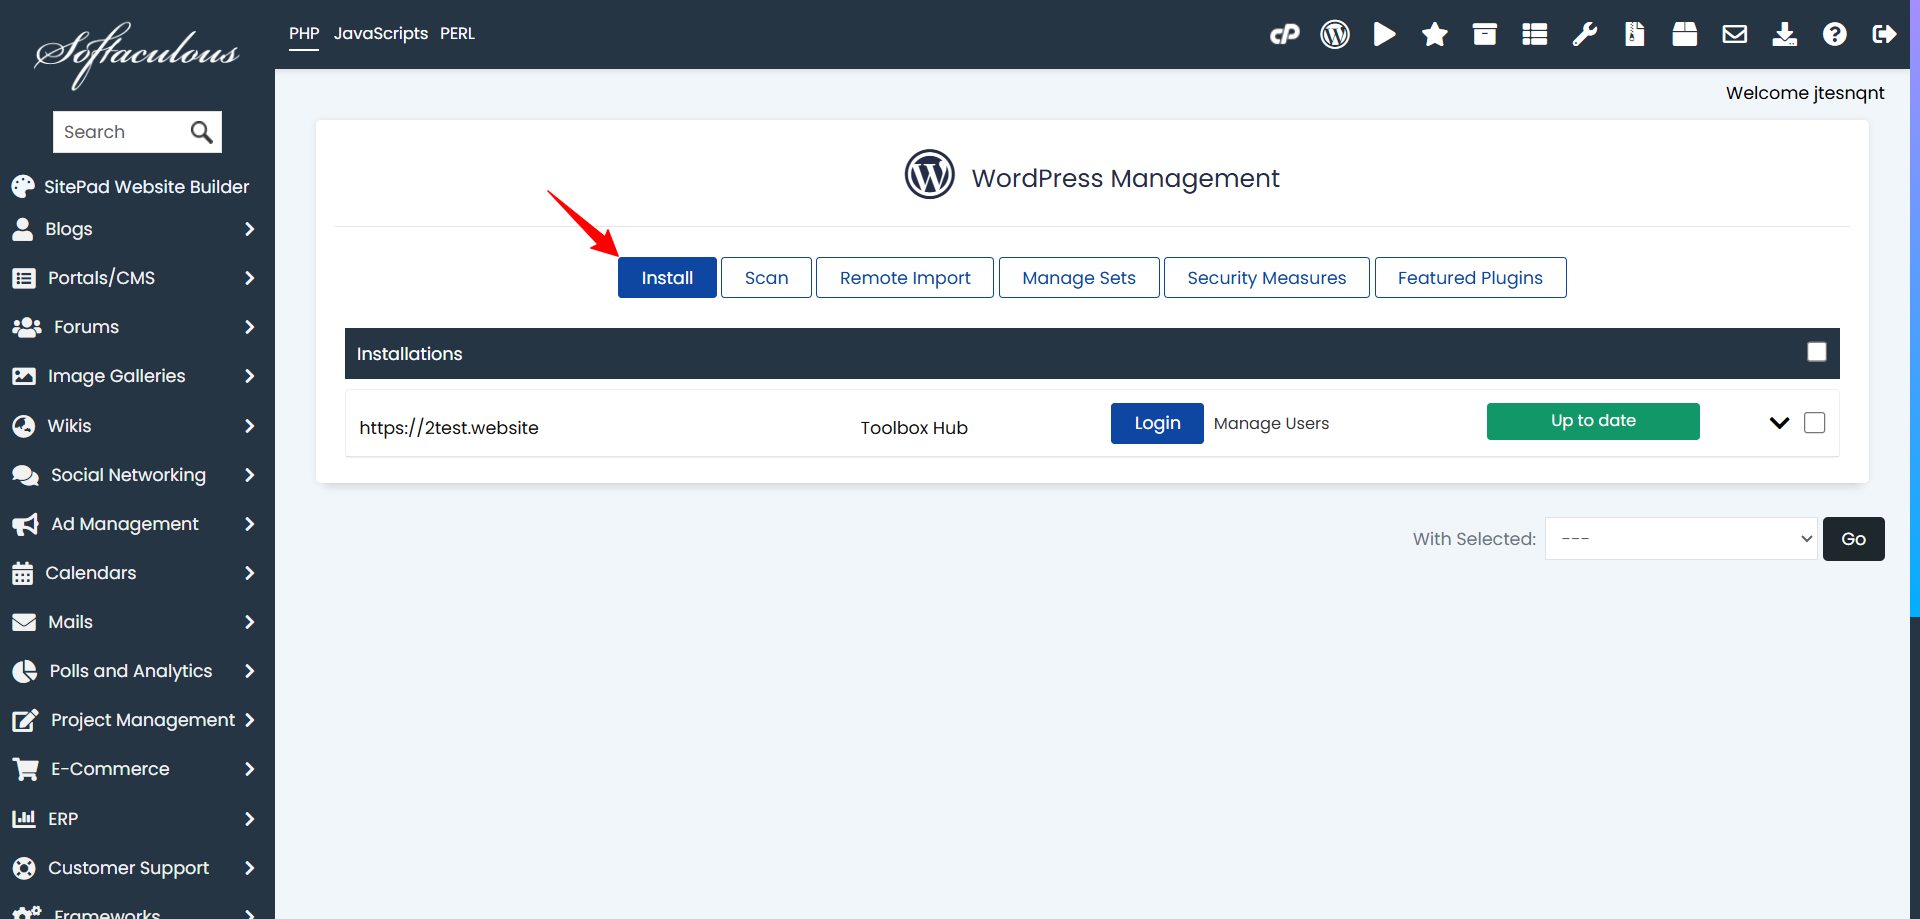This screenshot has width=1920, height=919.
Task: Open the With Selected dropdown
Action: pyautogui.click(x=1681, y=539)
